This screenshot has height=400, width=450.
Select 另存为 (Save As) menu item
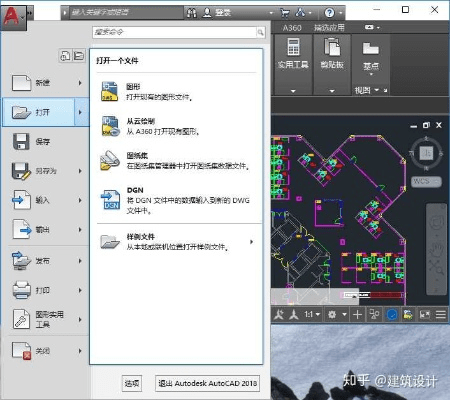click(x=38, y=171)
